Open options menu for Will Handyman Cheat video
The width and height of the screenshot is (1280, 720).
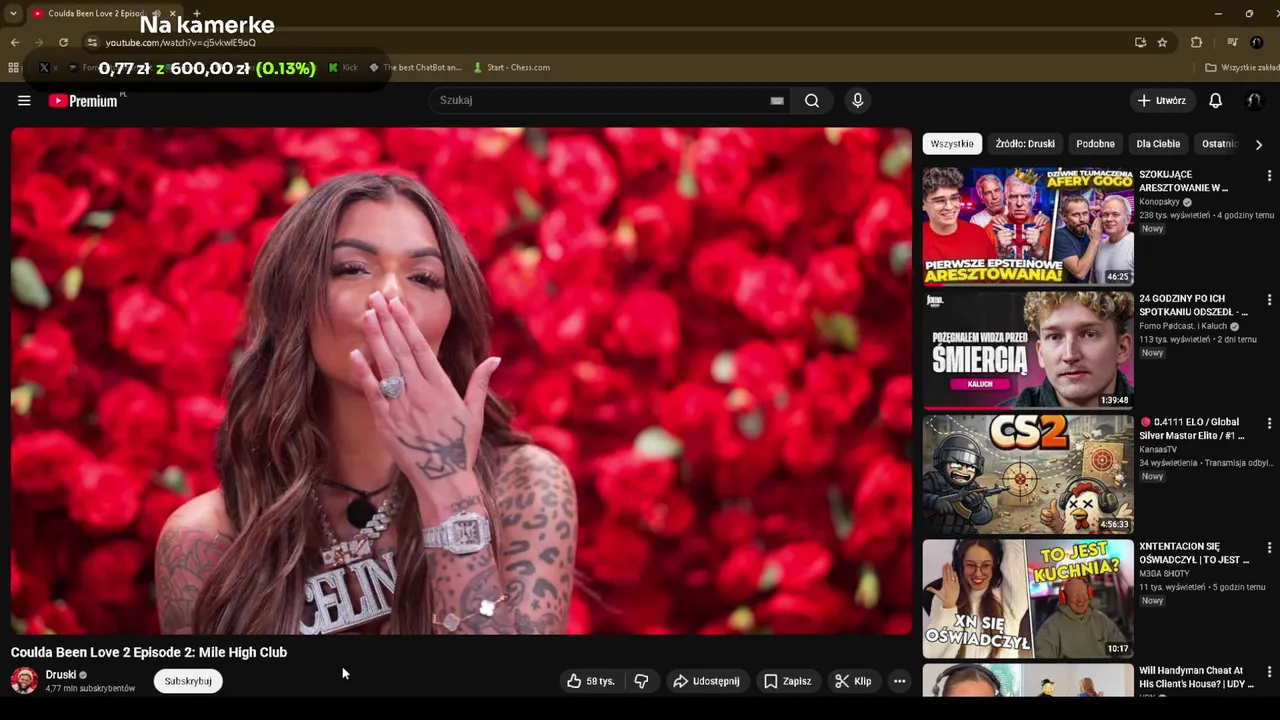1269,671
